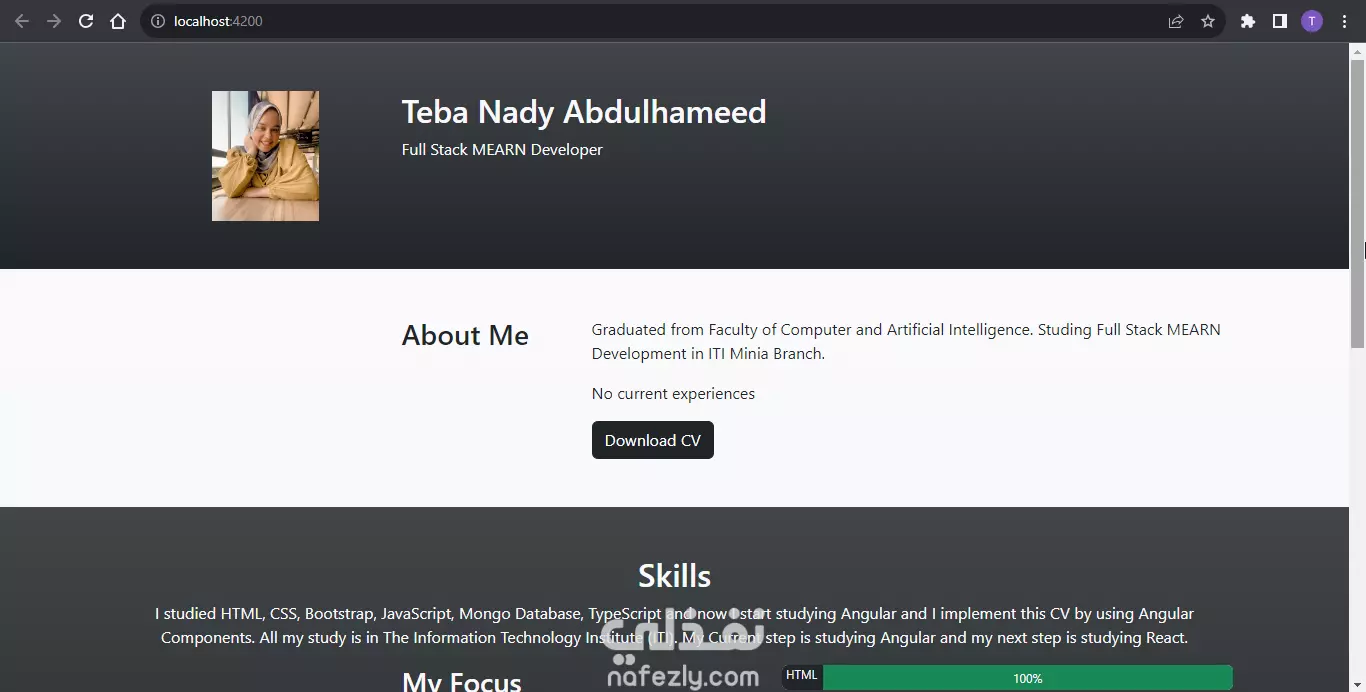Go to the browser home page
The width and height of the screenshot is (1366, 692).
[x=118, y=21]
